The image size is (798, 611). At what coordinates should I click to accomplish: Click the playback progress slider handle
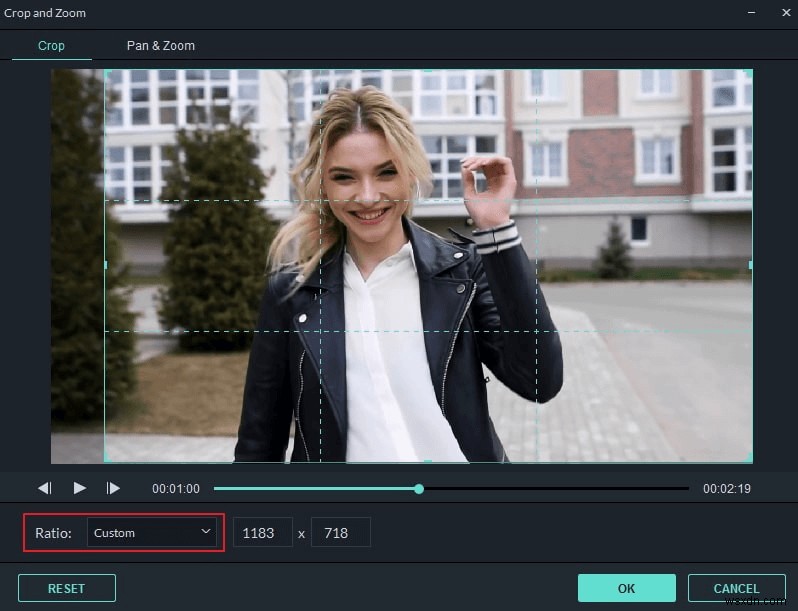[419, 489]
